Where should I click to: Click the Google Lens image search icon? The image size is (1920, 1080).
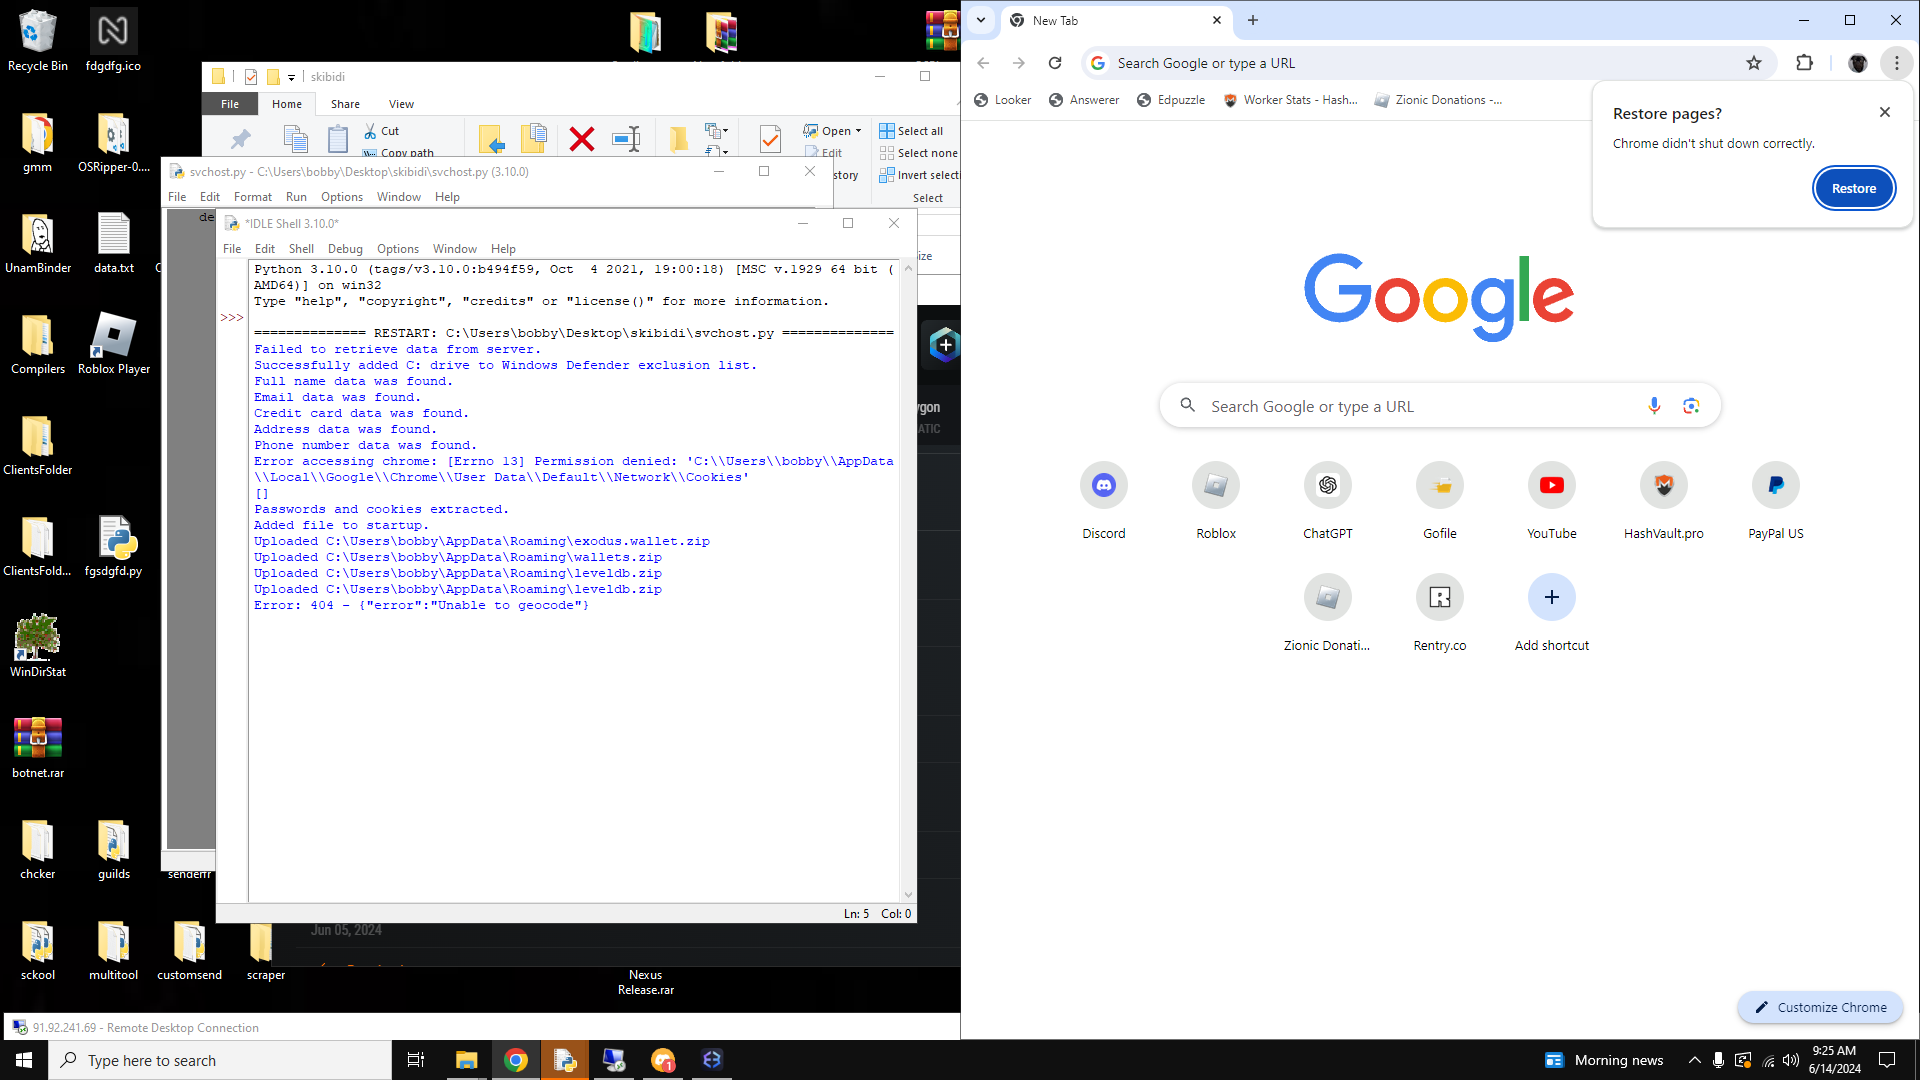click(1691, 406)
